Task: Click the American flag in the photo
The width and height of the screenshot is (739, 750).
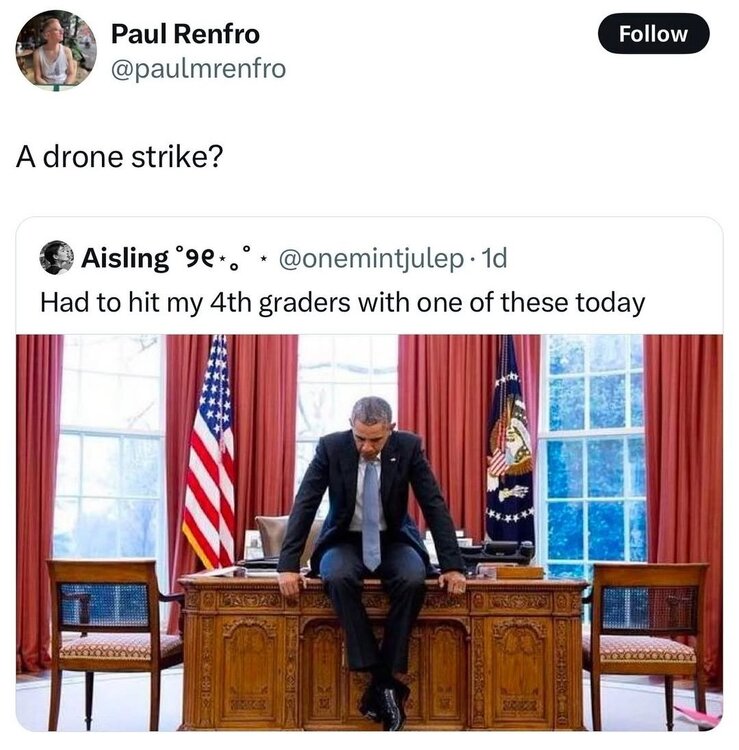Action: pyautogui.click(x=210, y=454)
